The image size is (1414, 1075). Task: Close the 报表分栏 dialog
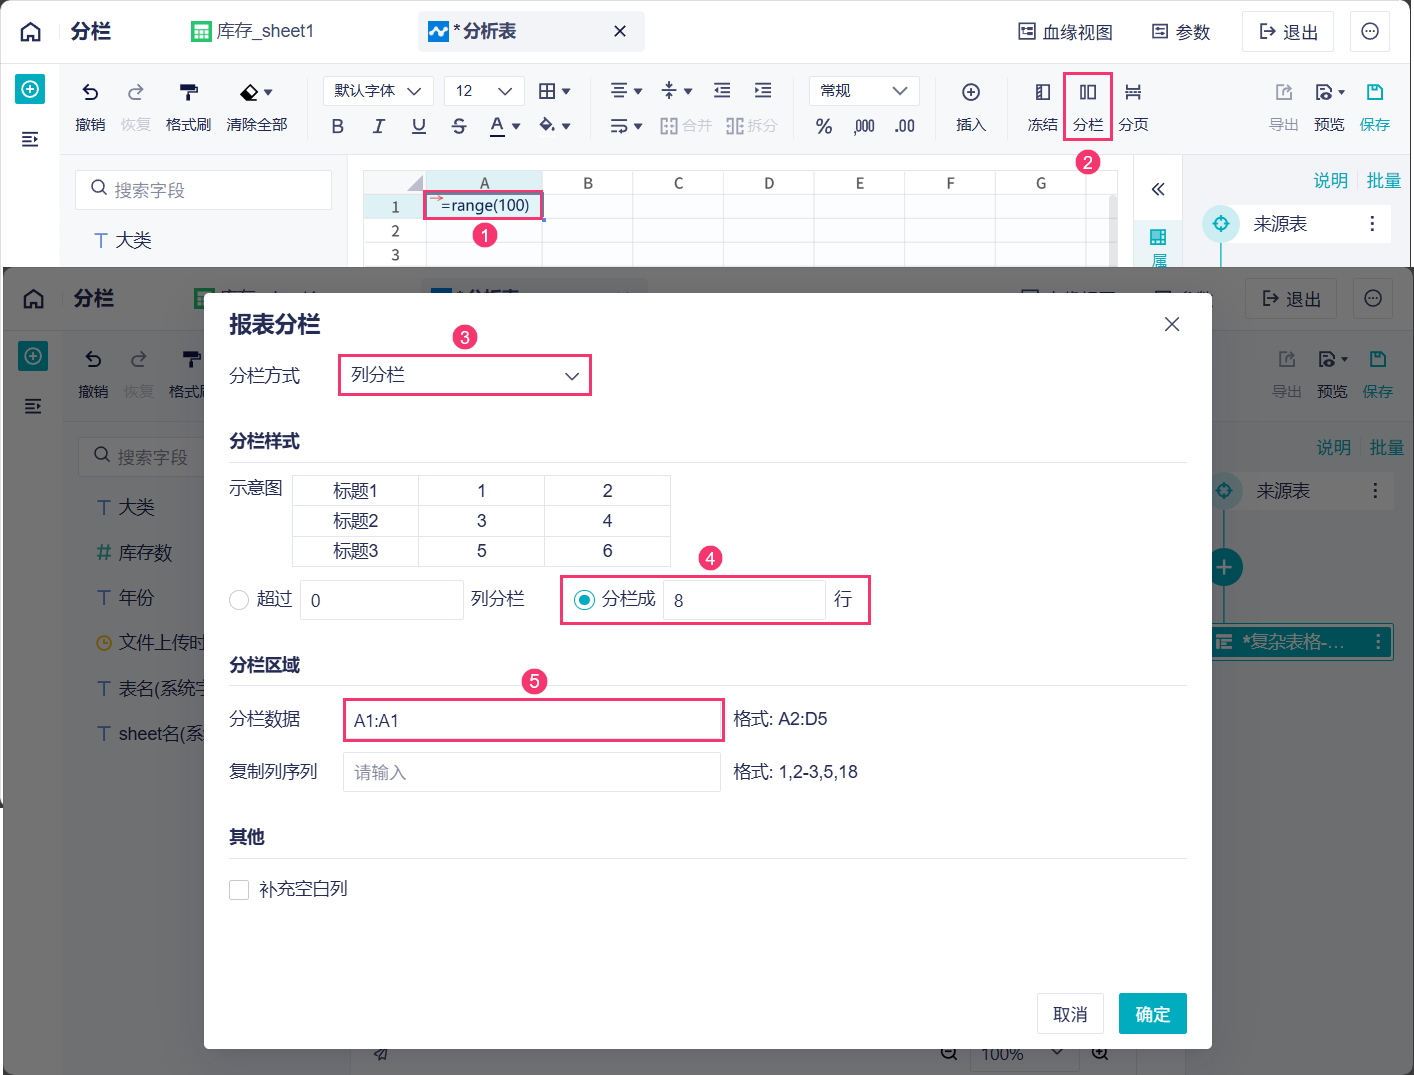1172,324
